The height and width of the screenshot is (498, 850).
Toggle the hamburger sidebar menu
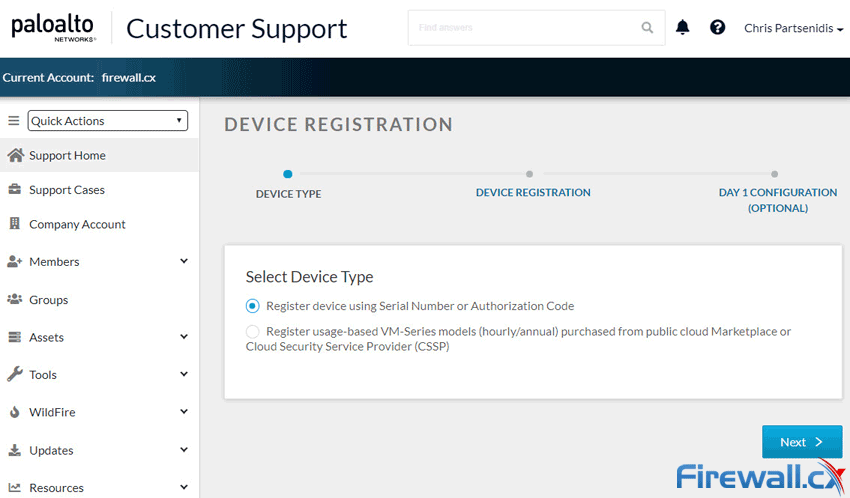(x=14, y=120)
